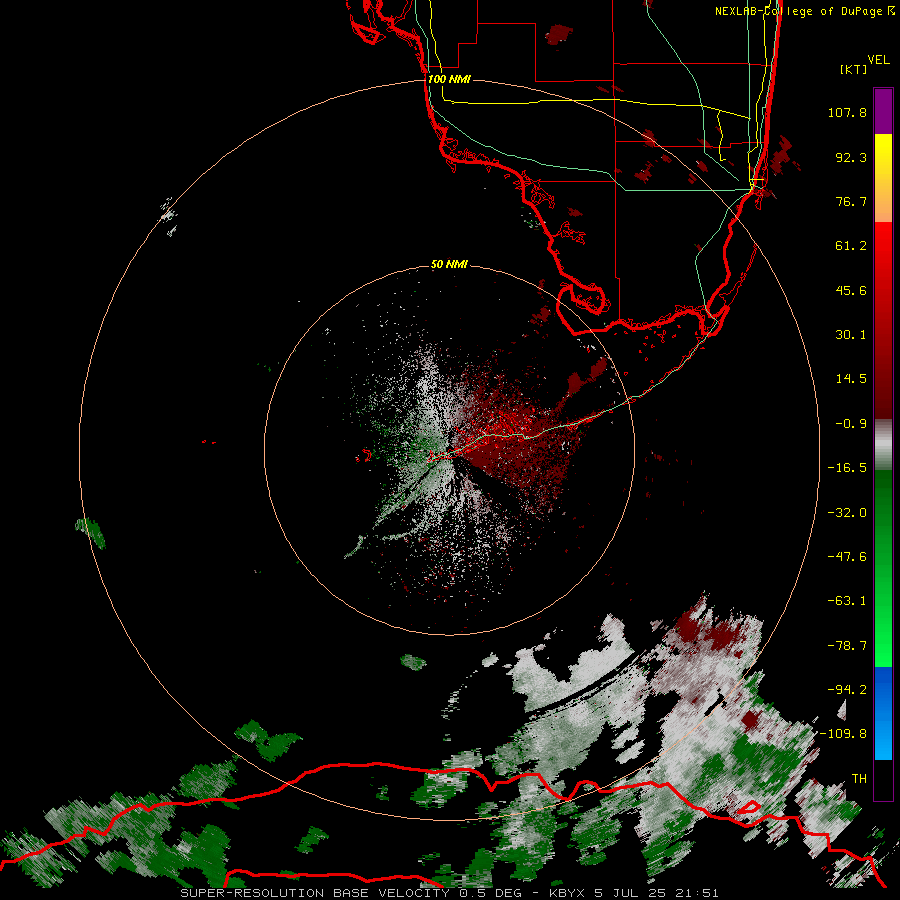Screen dimensions: 900x900
Task: Pick the purple segment of velocity scale
Action: point(883,111)
